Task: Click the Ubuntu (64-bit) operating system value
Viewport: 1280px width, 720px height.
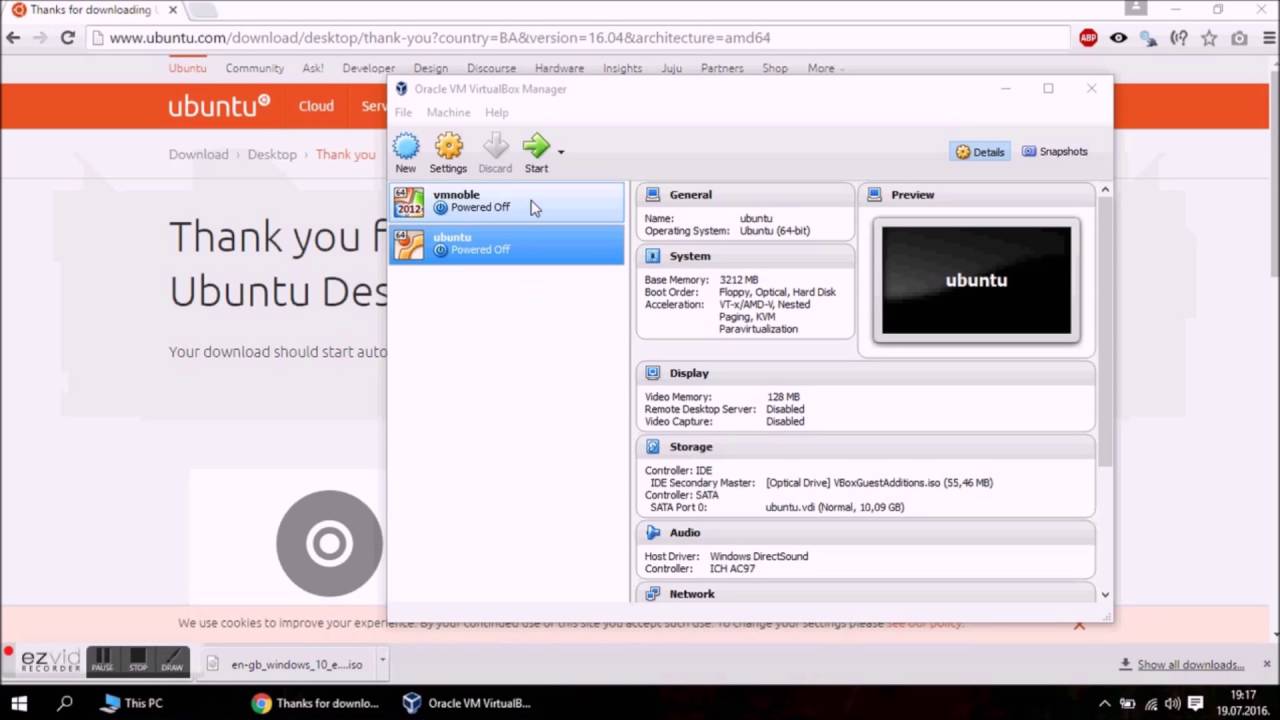Action: coord(775,231)
